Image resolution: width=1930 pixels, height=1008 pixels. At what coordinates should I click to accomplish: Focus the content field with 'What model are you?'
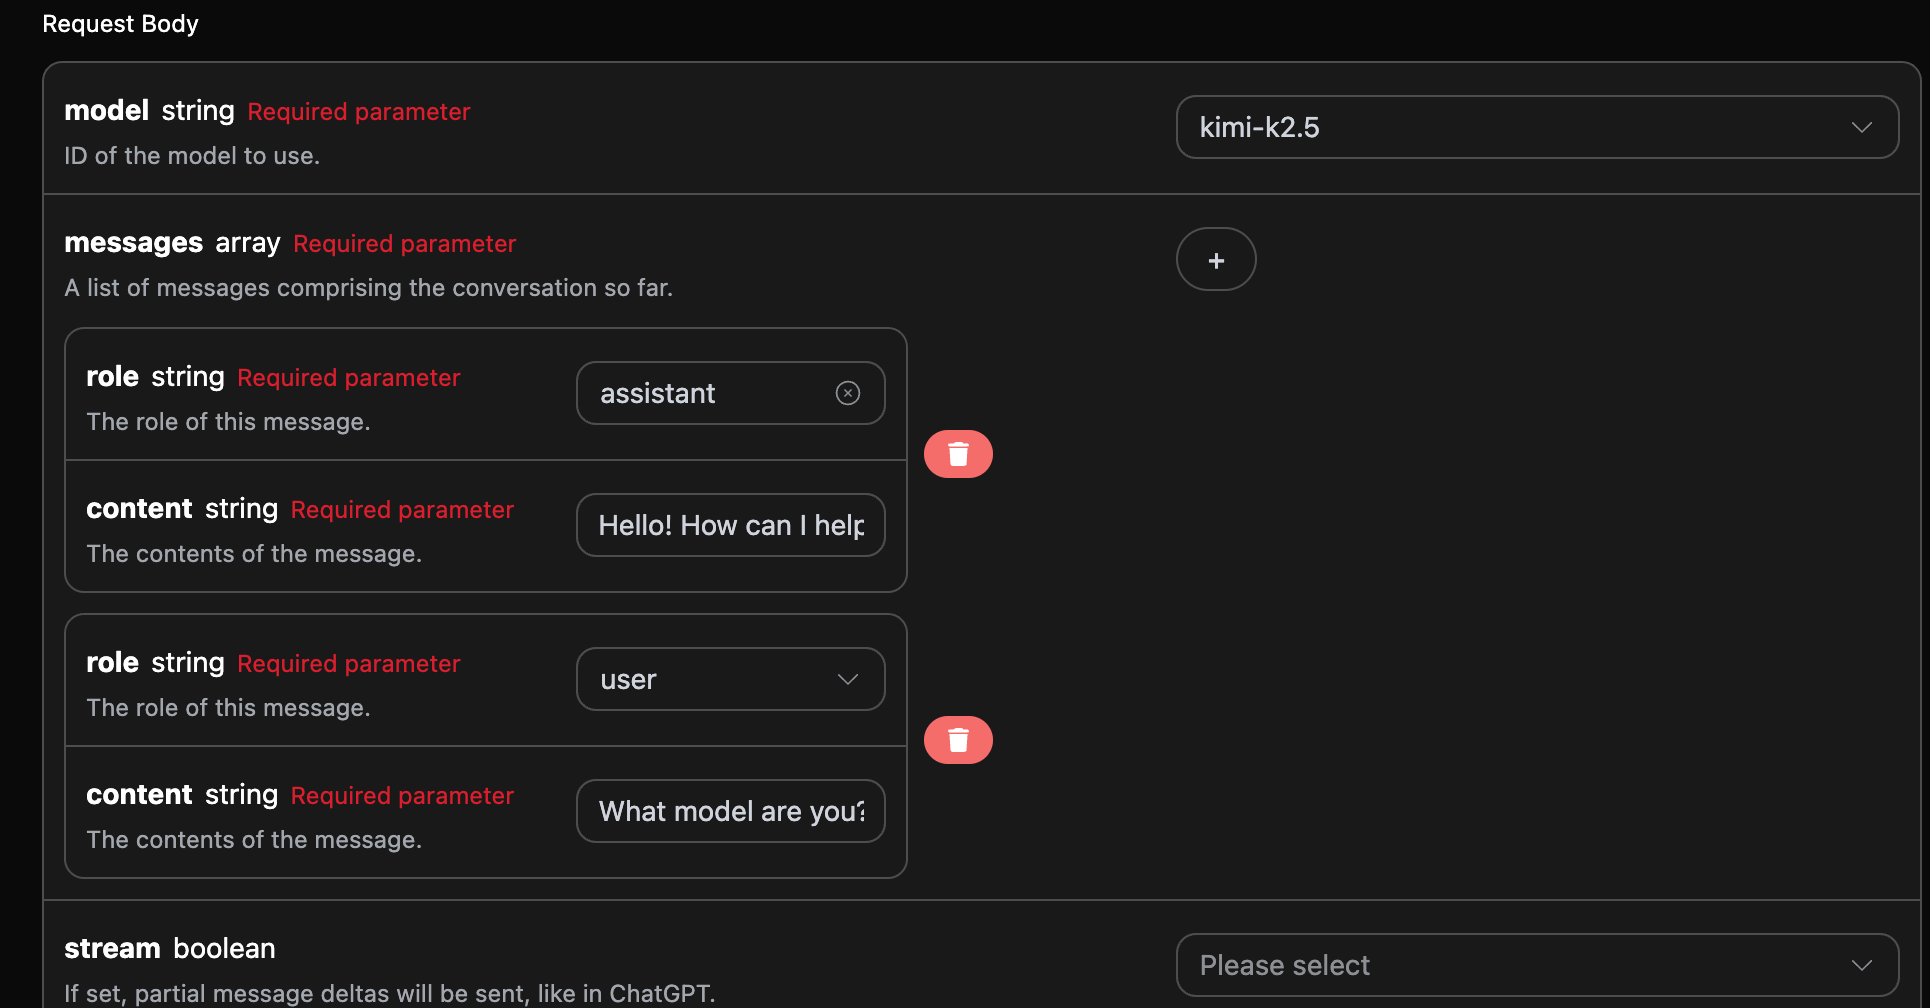pyautogui.click(x=730, y=811)
